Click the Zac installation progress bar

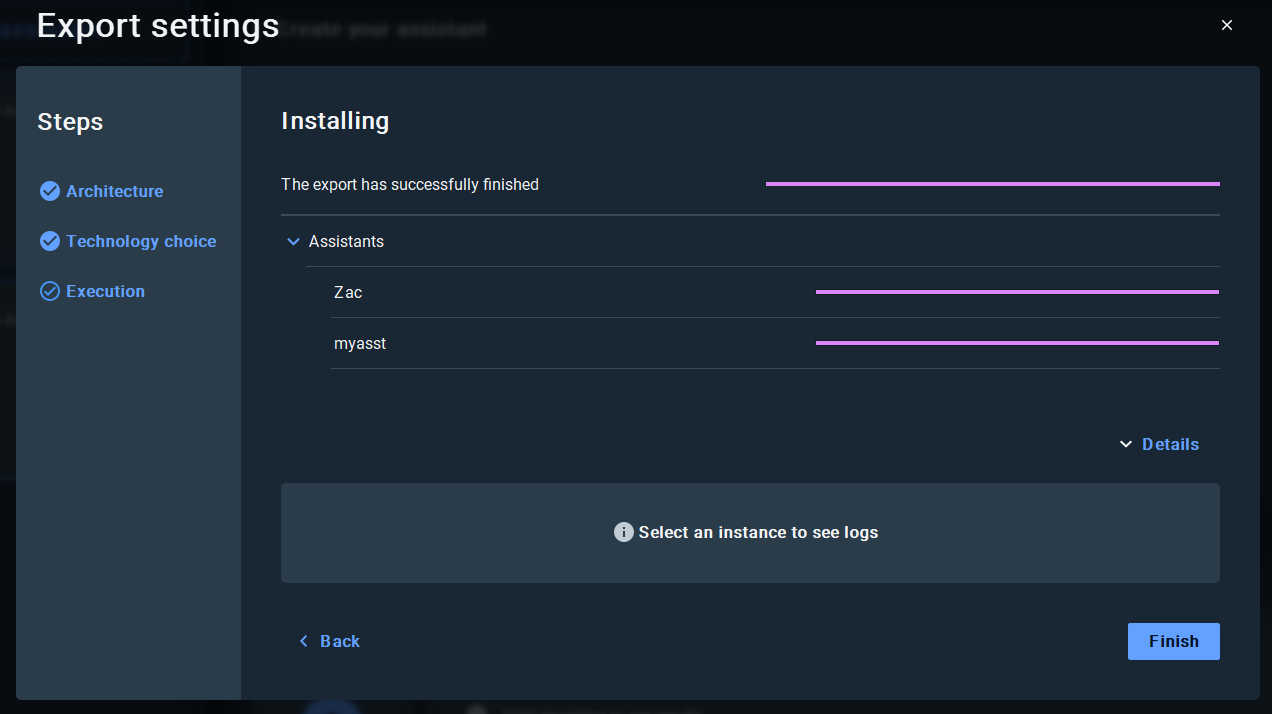[x=1017, y=292]
